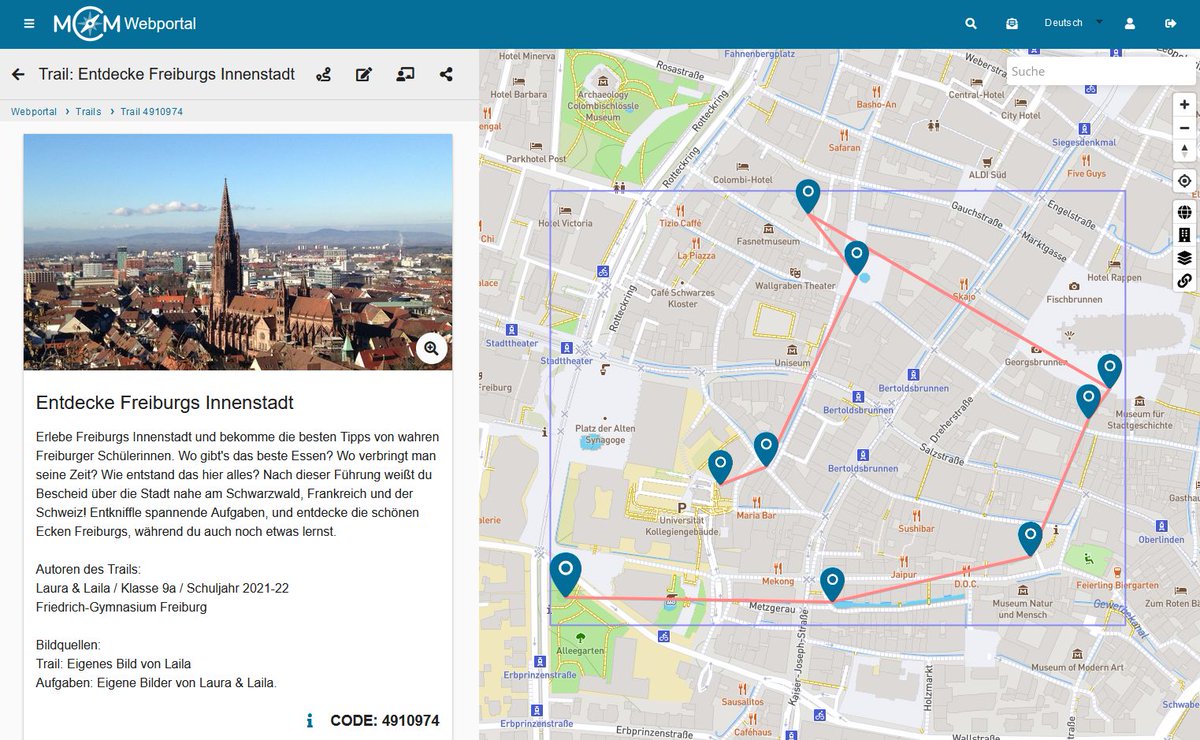The height and width of the screenshot is (740, 1200).
Task: Click the Feierling Biergarten label
Action: [x=1117, y=585]
